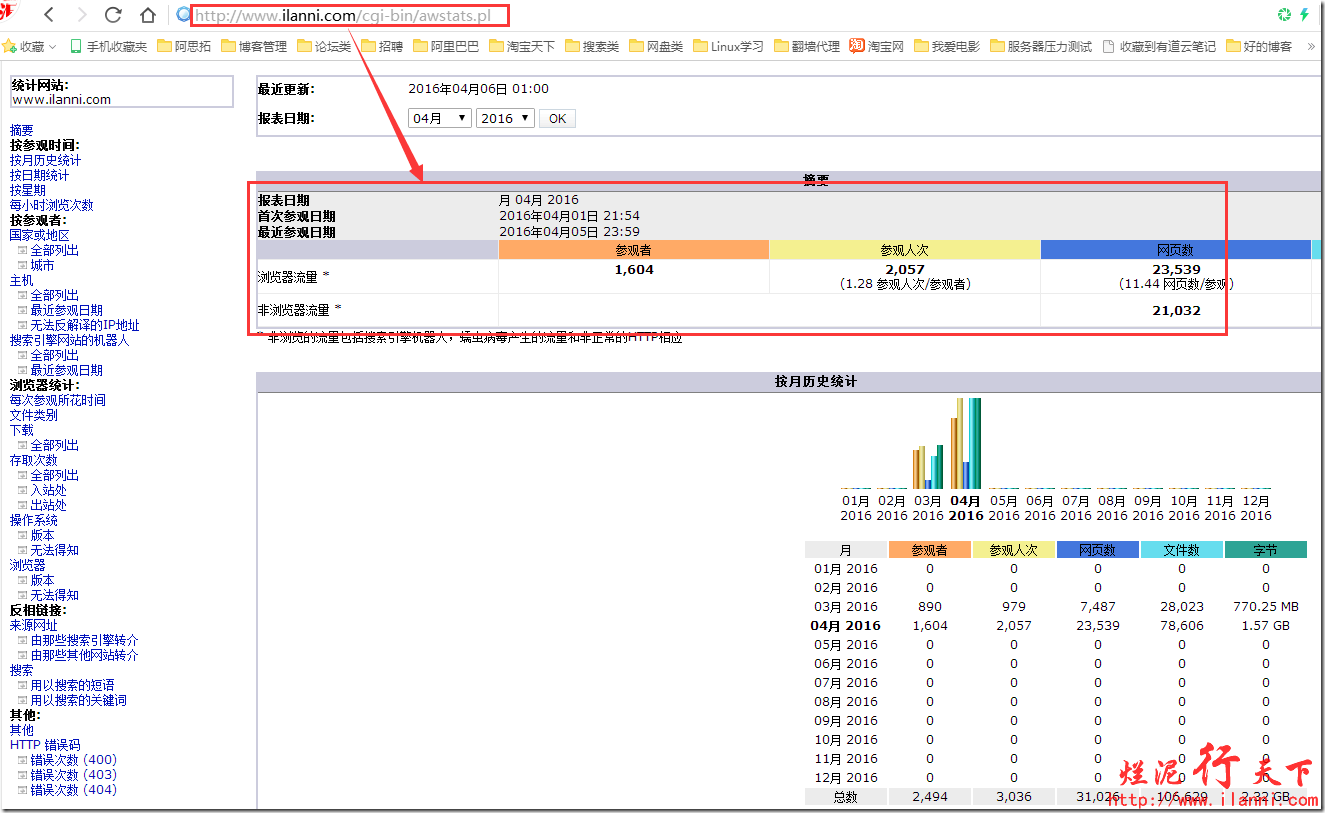Select 国家或地区 in the sidebar menu
The image size is (1325, 813).
pos(40,235)
